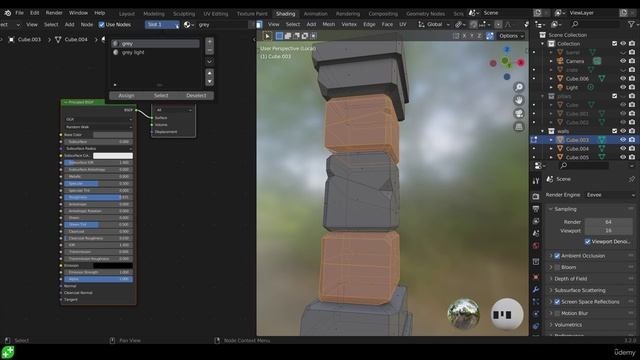
Task: Click the pan view hand icon
Action: click(x=519, y=100)
